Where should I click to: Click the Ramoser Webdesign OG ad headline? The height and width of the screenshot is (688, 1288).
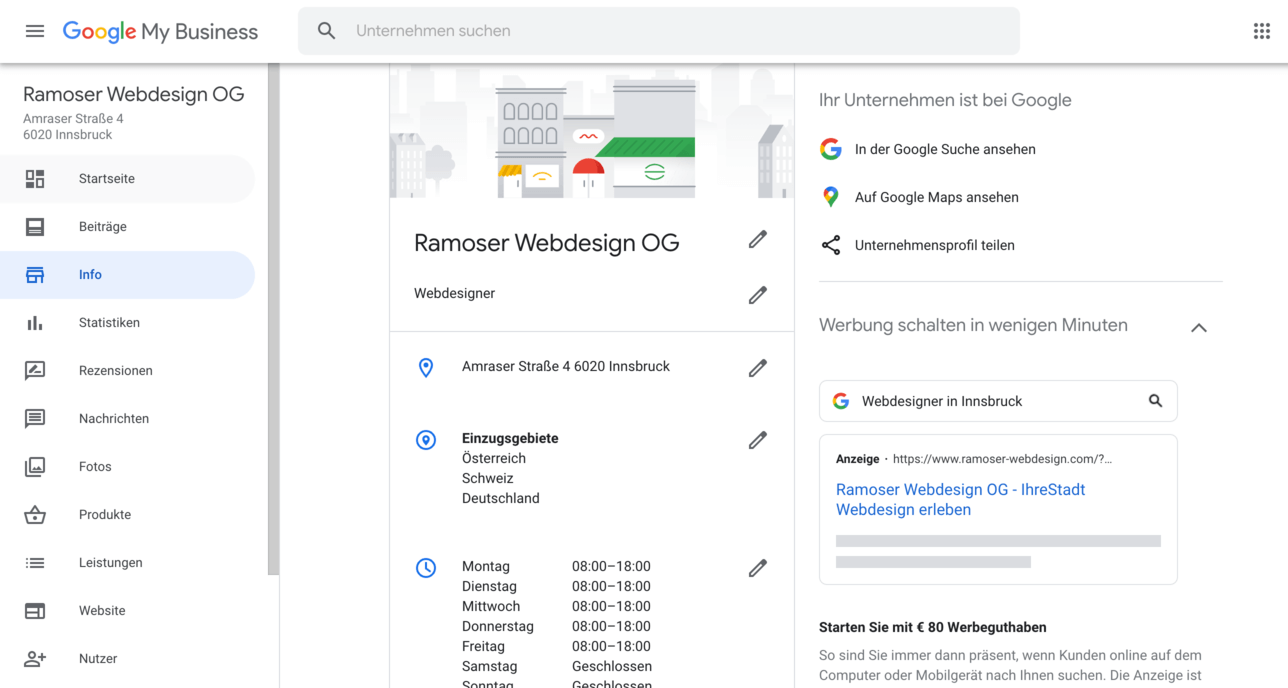(x=960, y=499)
